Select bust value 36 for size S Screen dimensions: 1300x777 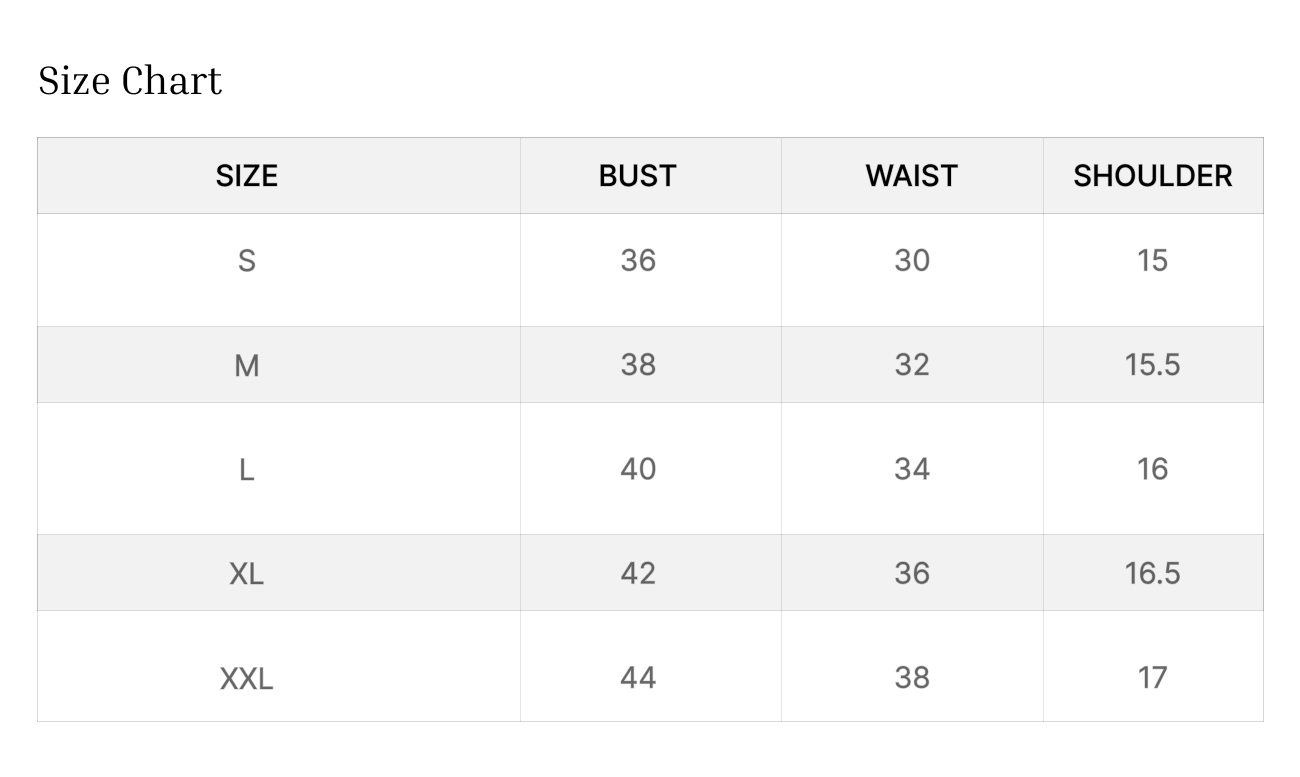(637, 261)
